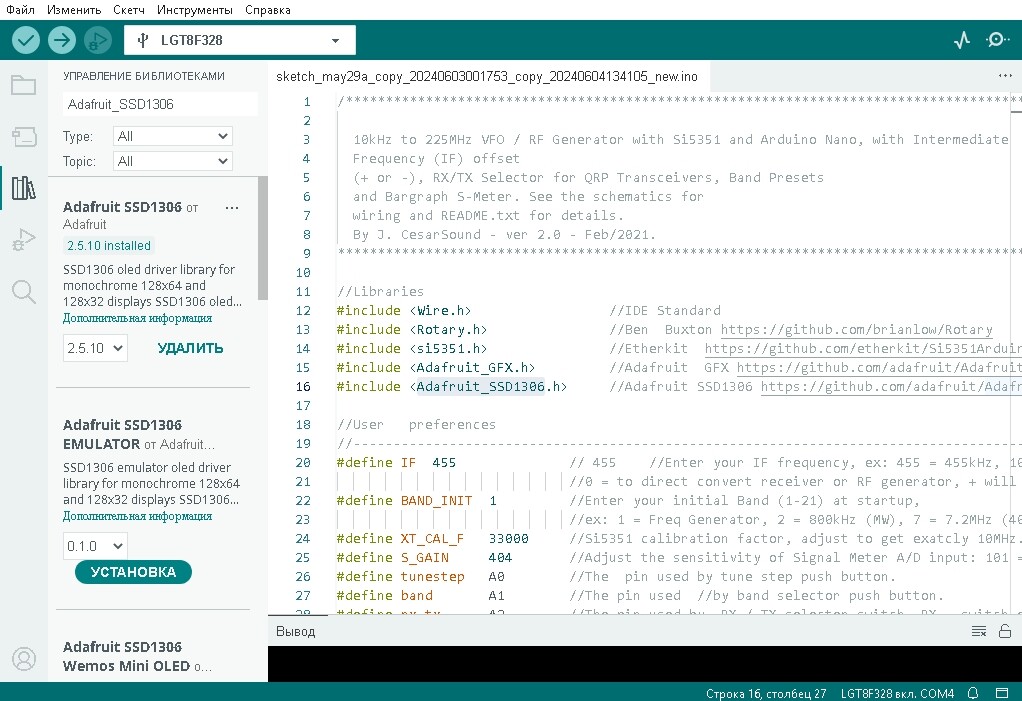Toggle the Library Manager sidebar icon

pyautogui.click(x=23, y=188)
